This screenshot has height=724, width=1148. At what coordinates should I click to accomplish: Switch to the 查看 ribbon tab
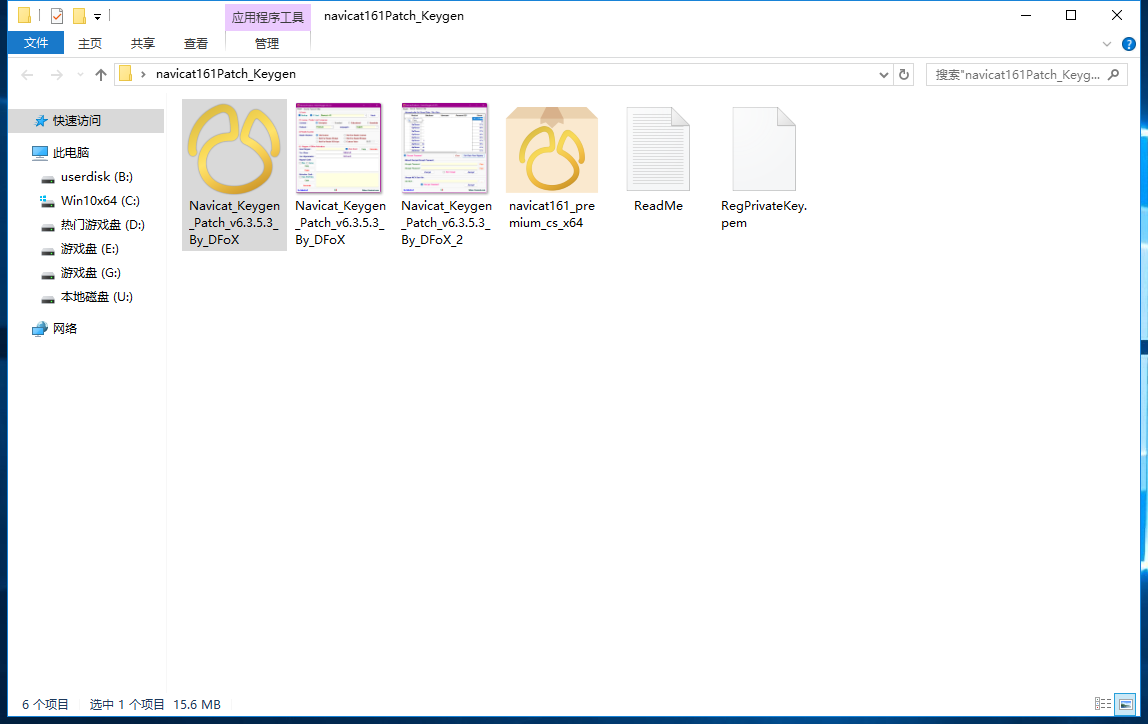[x=196, y=43]
